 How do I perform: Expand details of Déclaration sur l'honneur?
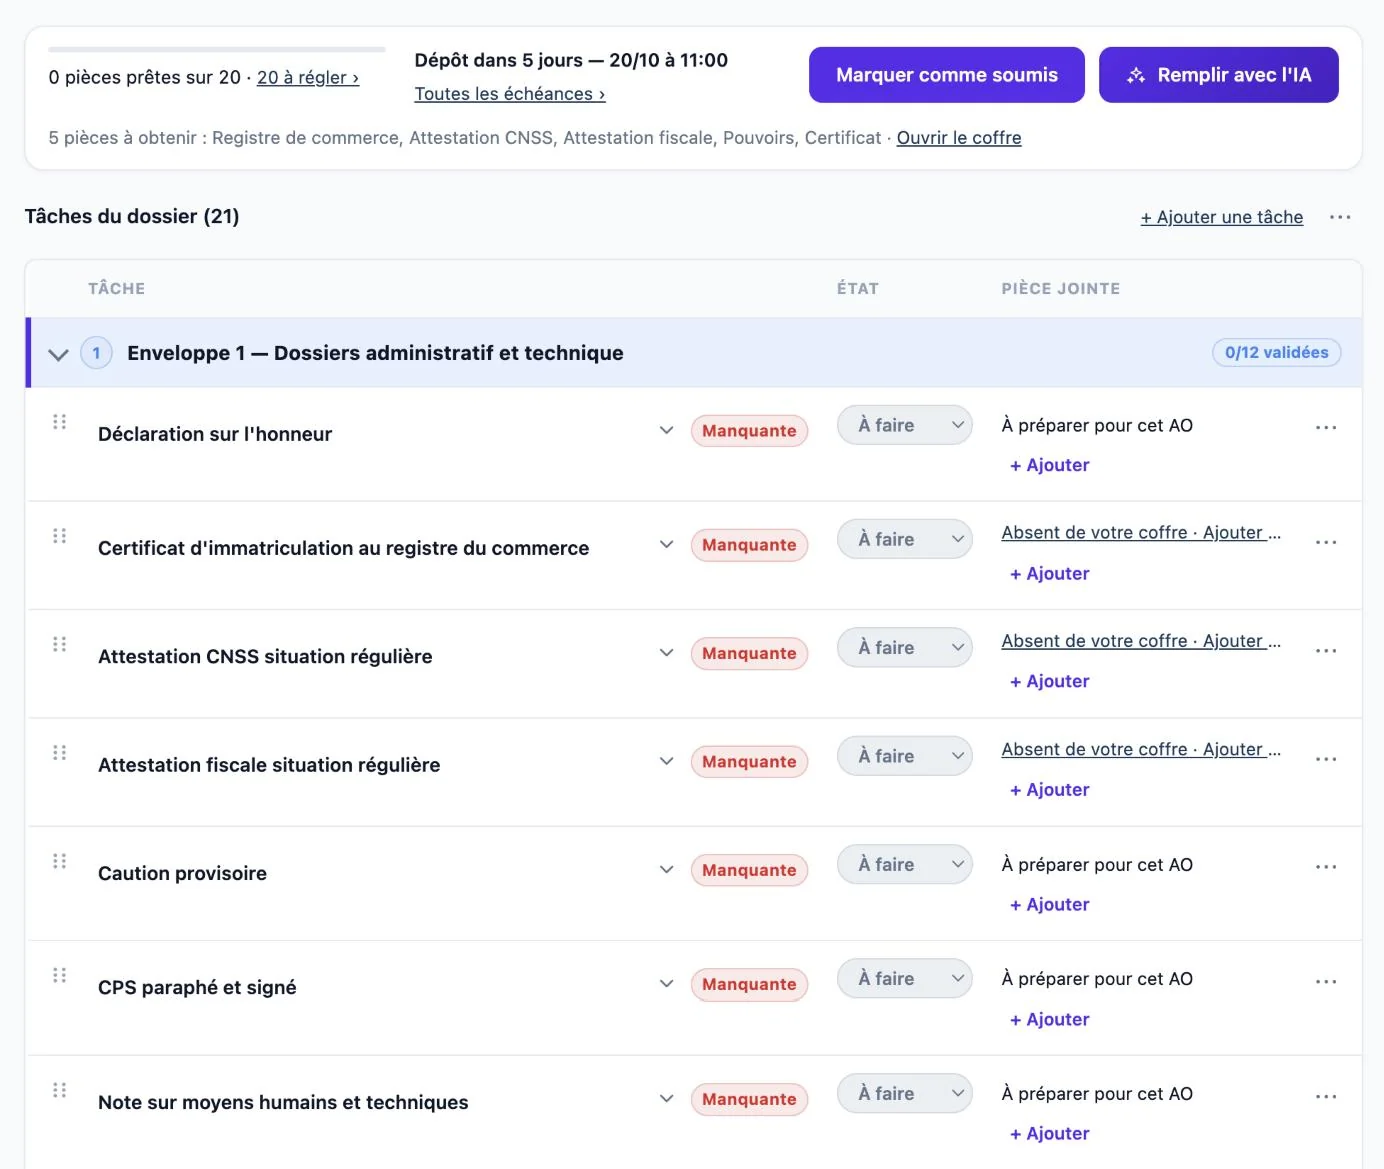pos(666,430)
